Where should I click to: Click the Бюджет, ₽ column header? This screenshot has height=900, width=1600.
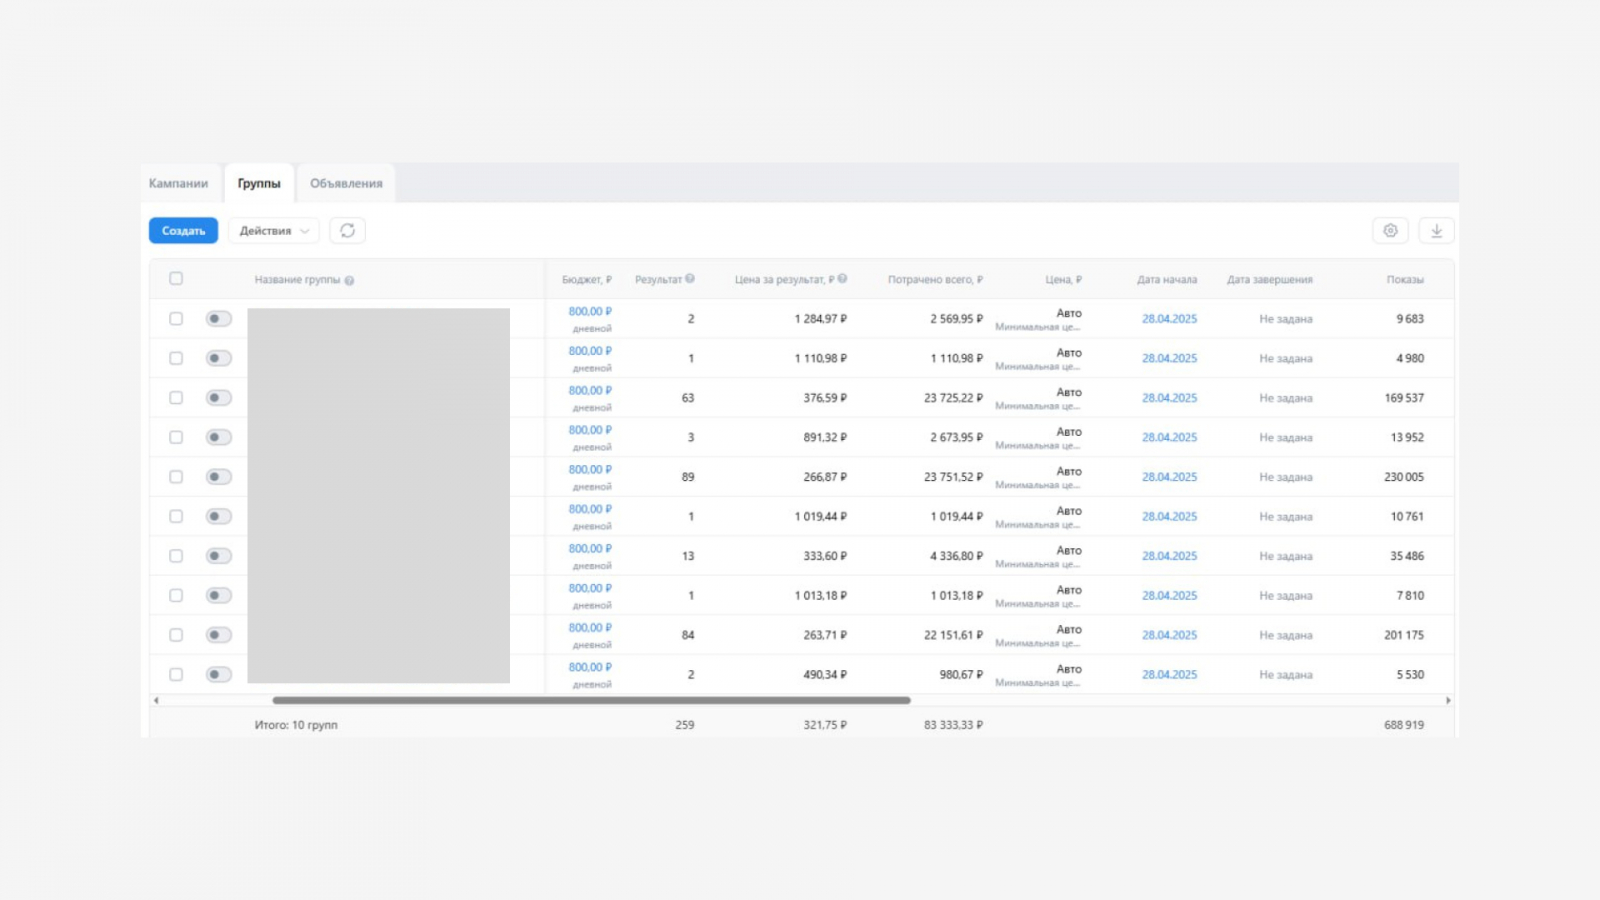click(587, 280)
